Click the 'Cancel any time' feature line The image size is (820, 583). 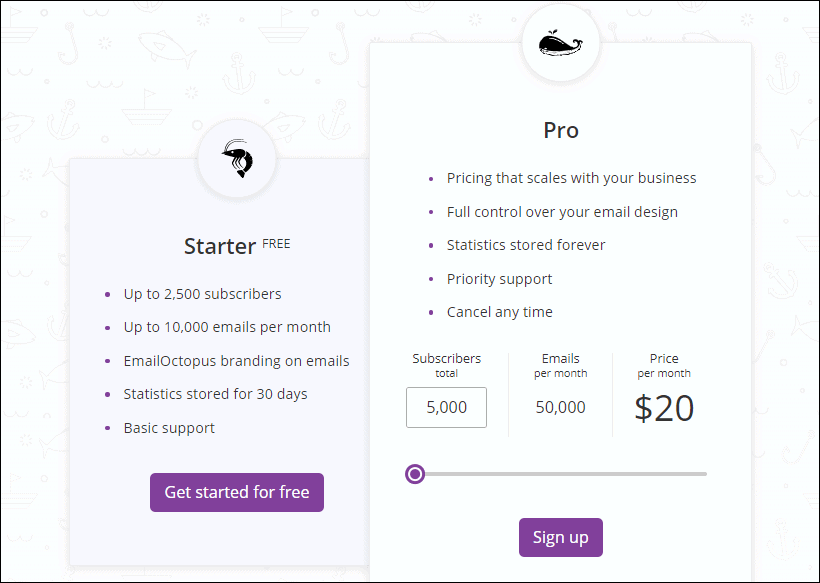click(x=499, y=312)
